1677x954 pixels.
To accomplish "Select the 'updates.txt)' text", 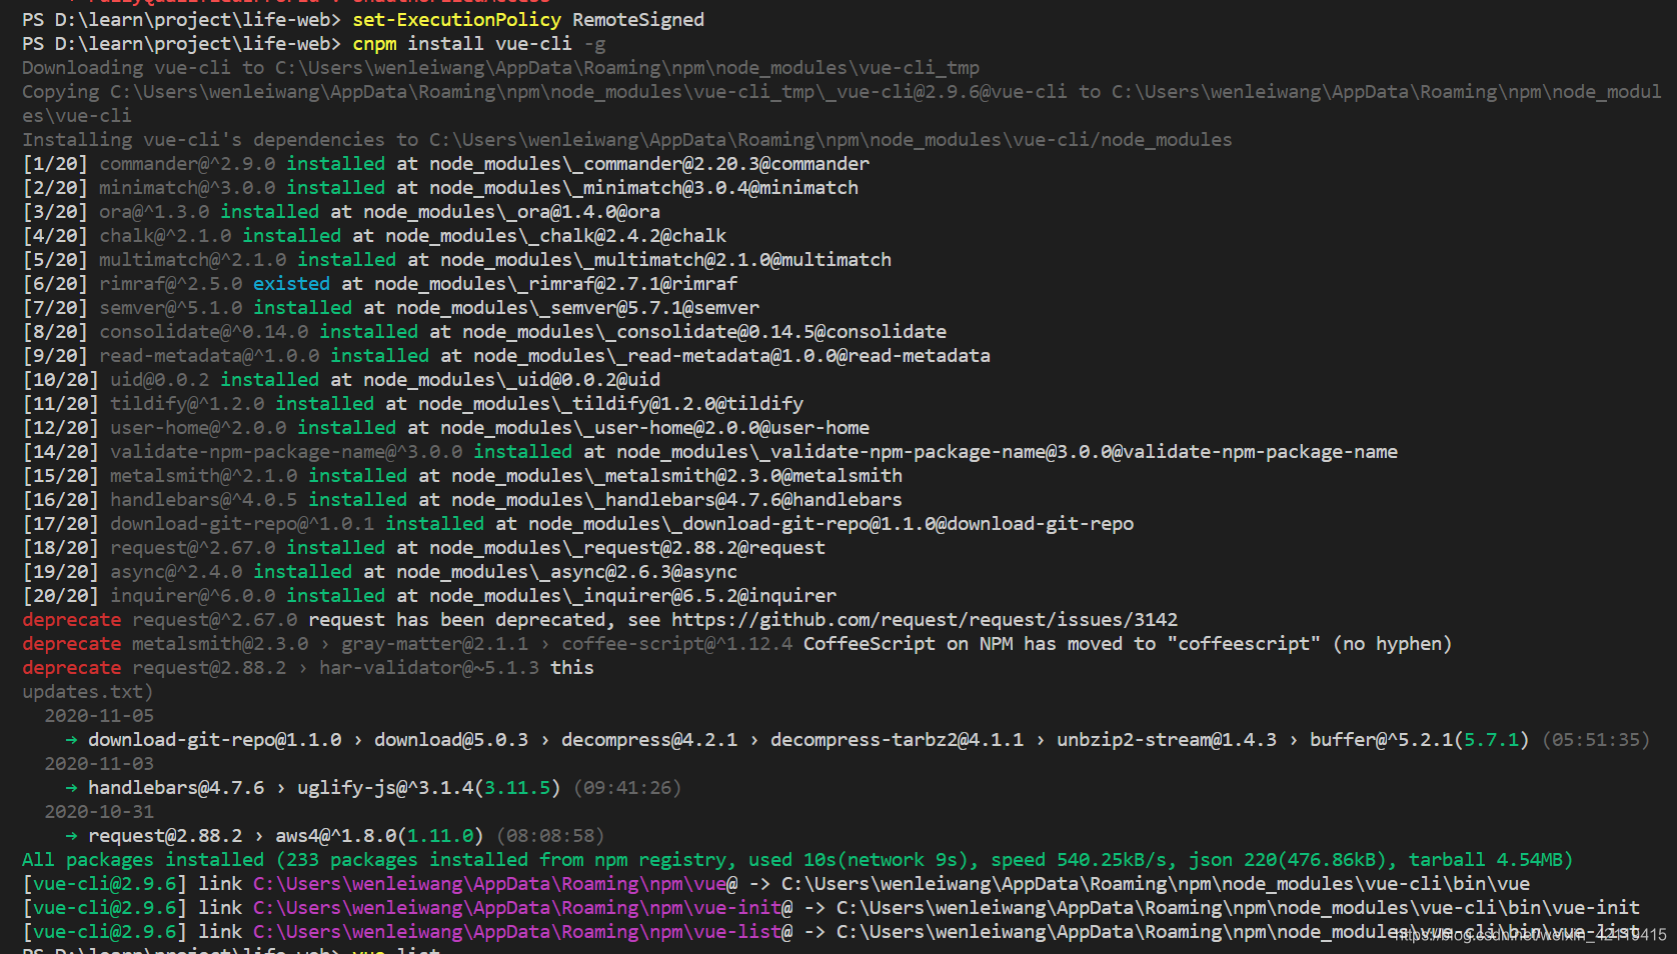I will (x=88, y=692).
